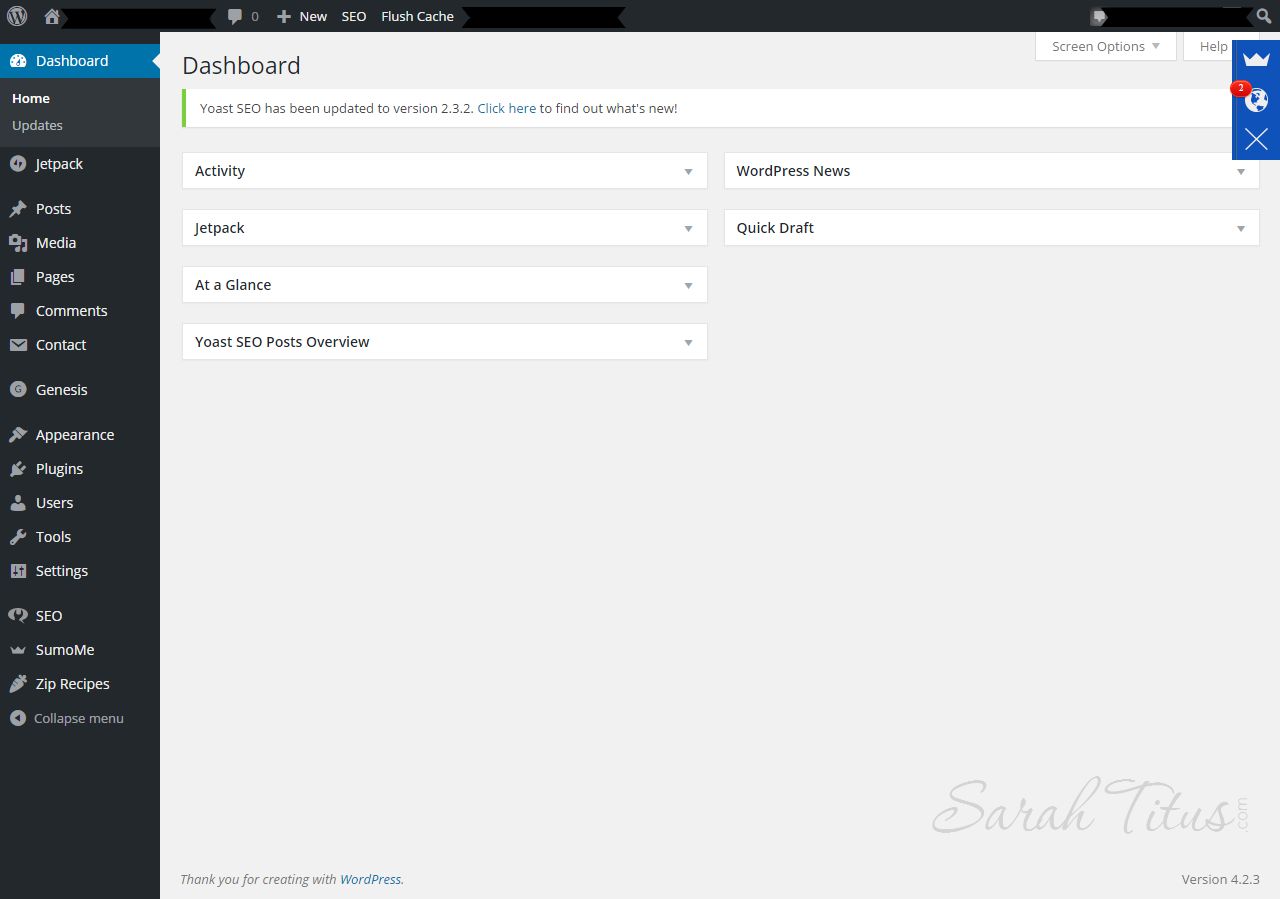Click the SumoMe sidebar label
This screenshot has width=1280, height=899.
click(65, 650)
